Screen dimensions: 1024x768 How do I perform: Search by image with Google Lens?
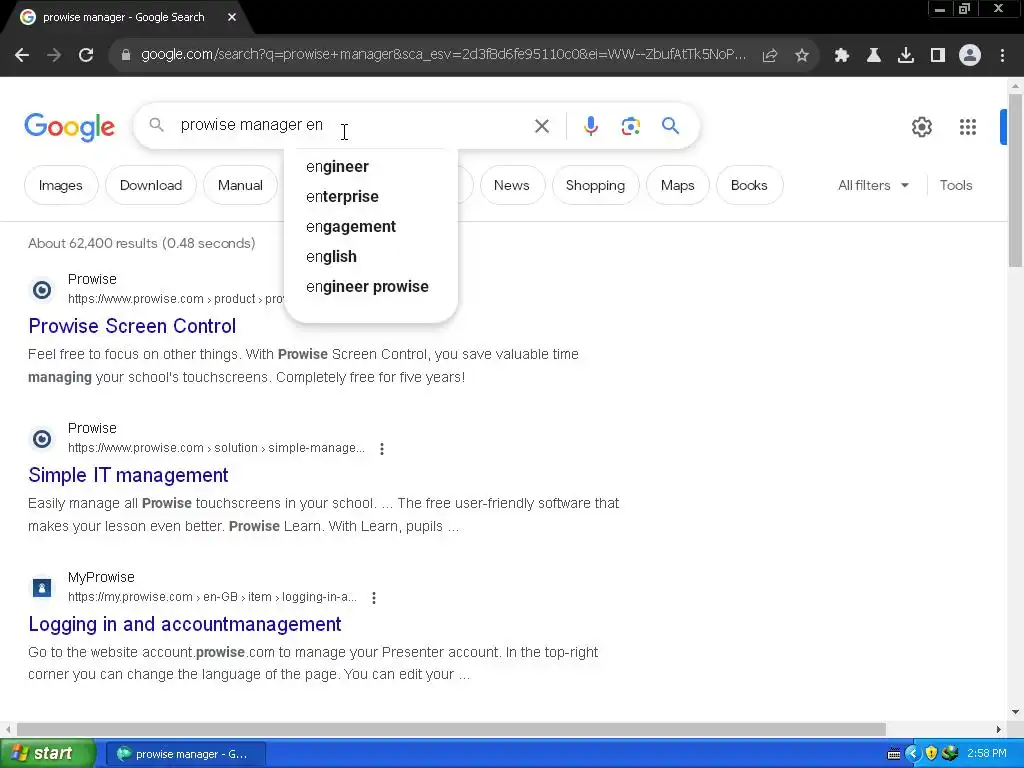point(630,126)
